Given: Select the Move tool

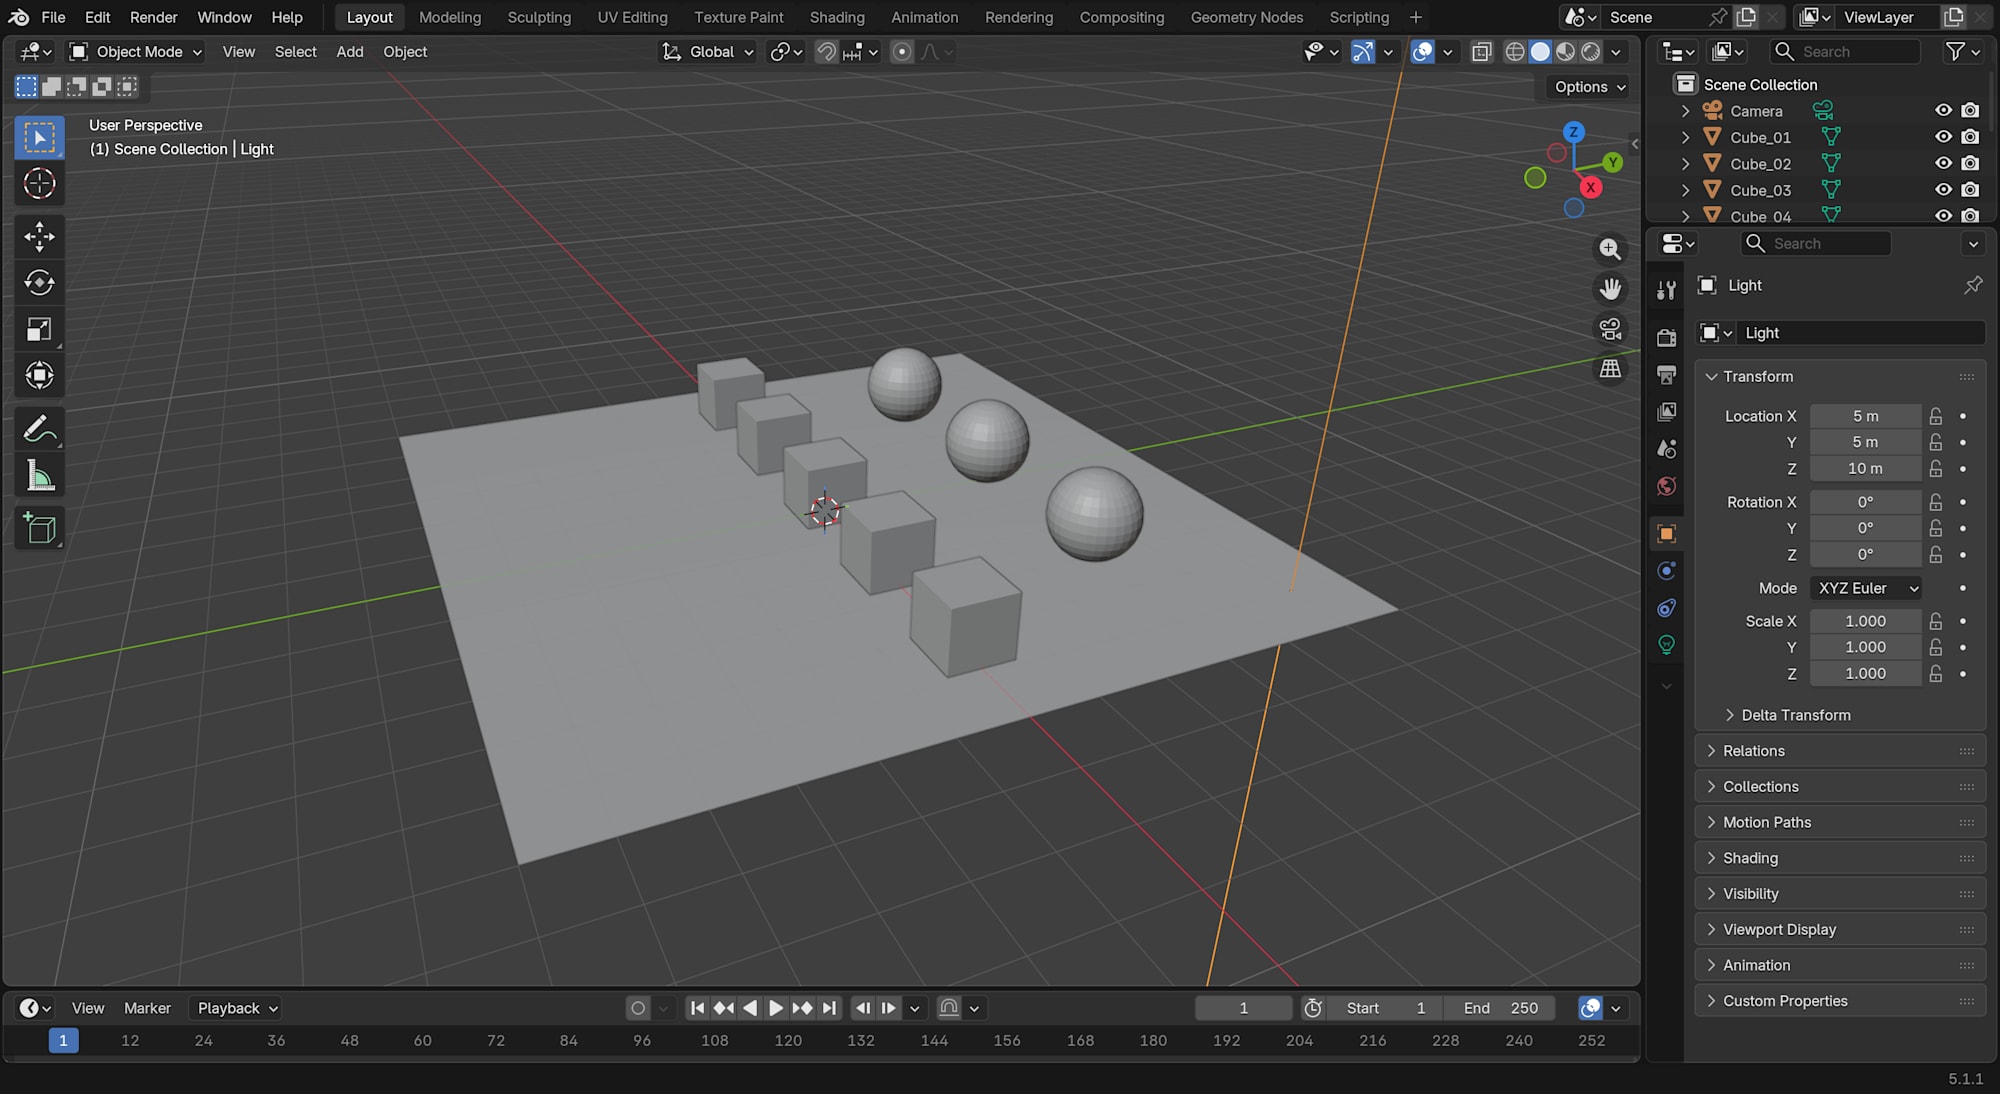Looking at the screenshot, I should (x=39, y=237).
